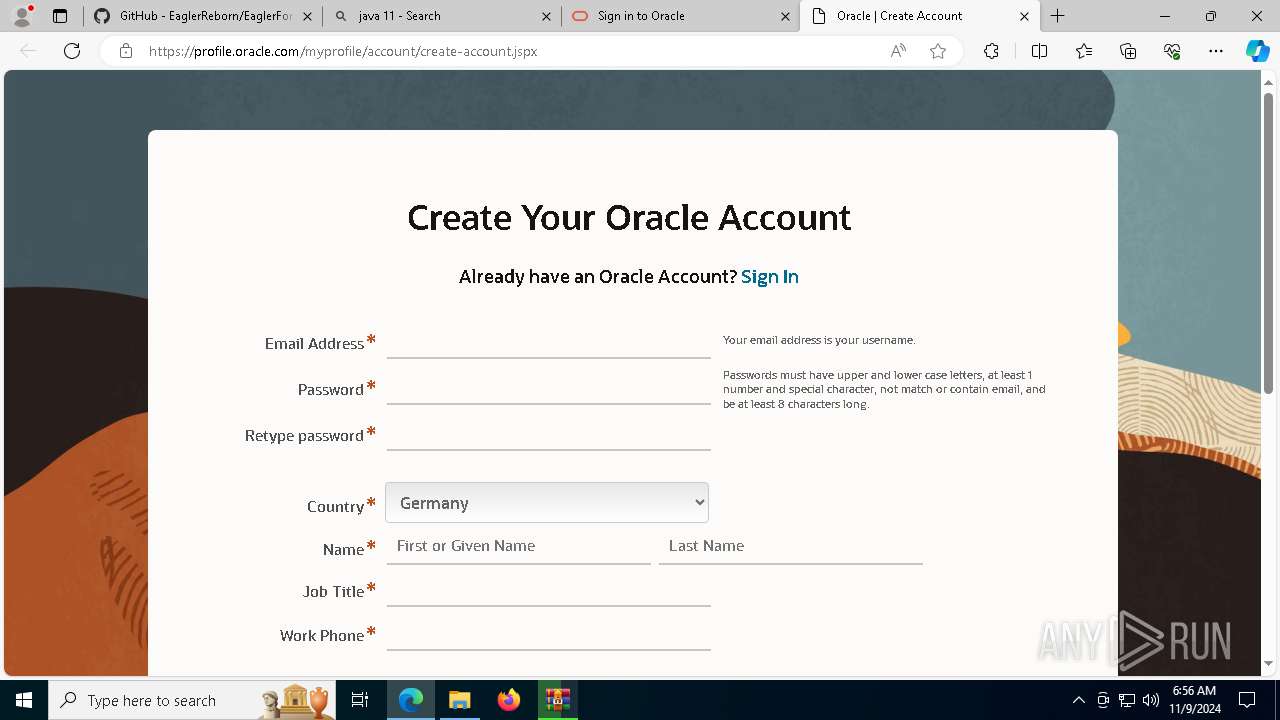Open the tab actions menu icon
The height and width of the screenshot is (720, 1280).
click(x=60, y=16)
